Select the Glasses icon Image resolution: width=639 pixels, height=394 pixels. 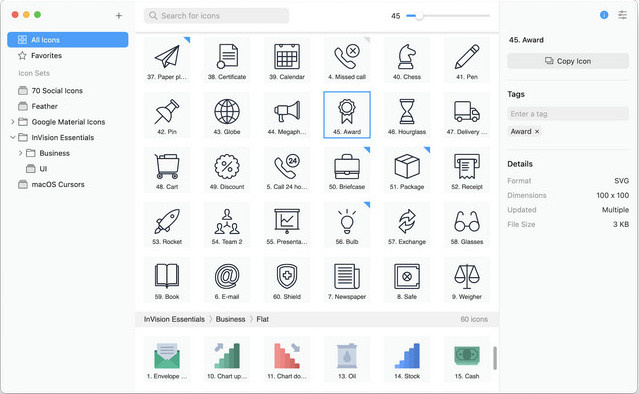coord(467,225)
